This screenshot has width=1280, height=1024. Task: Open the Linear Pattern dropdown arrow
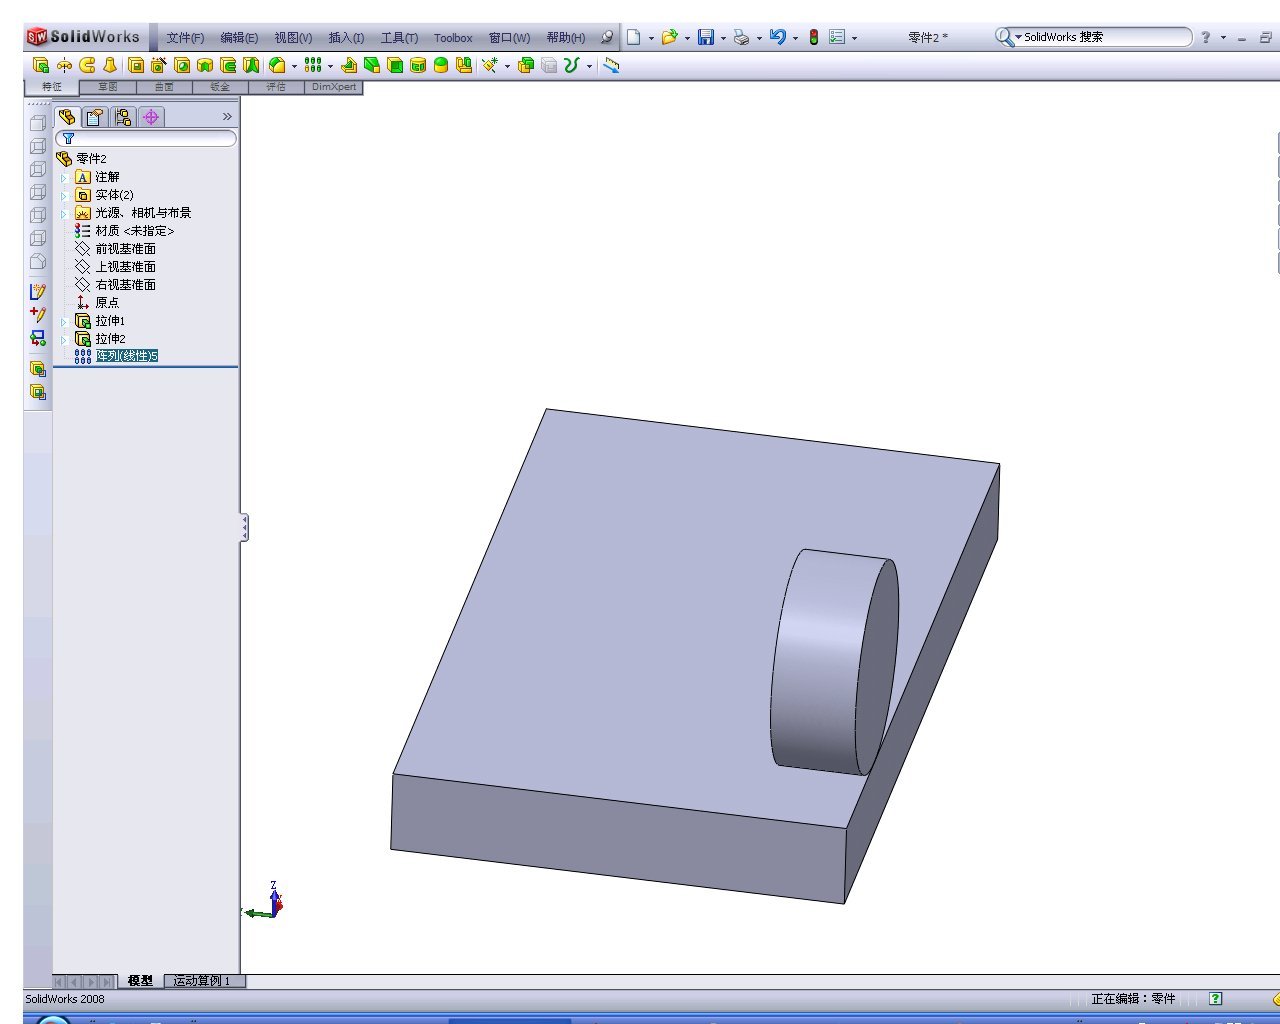(x=330, y=66)
